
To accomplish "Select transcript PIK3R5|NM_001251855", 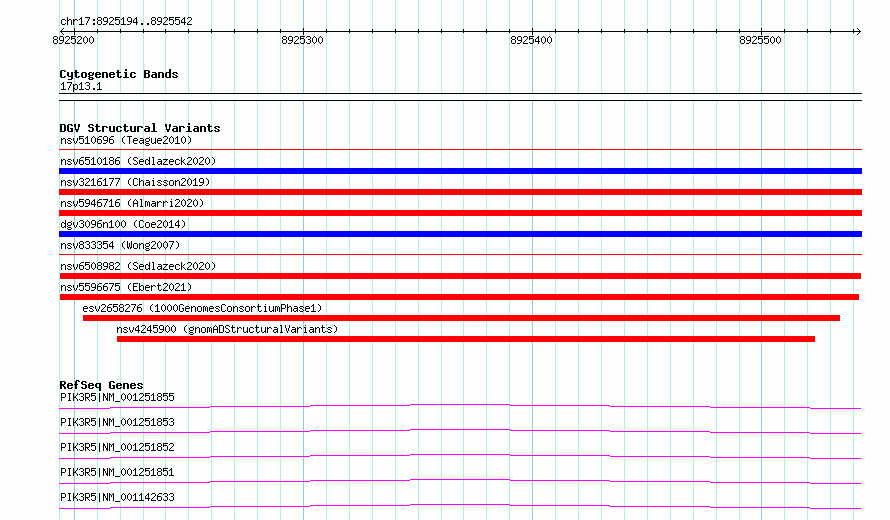I will coord(117,397).
